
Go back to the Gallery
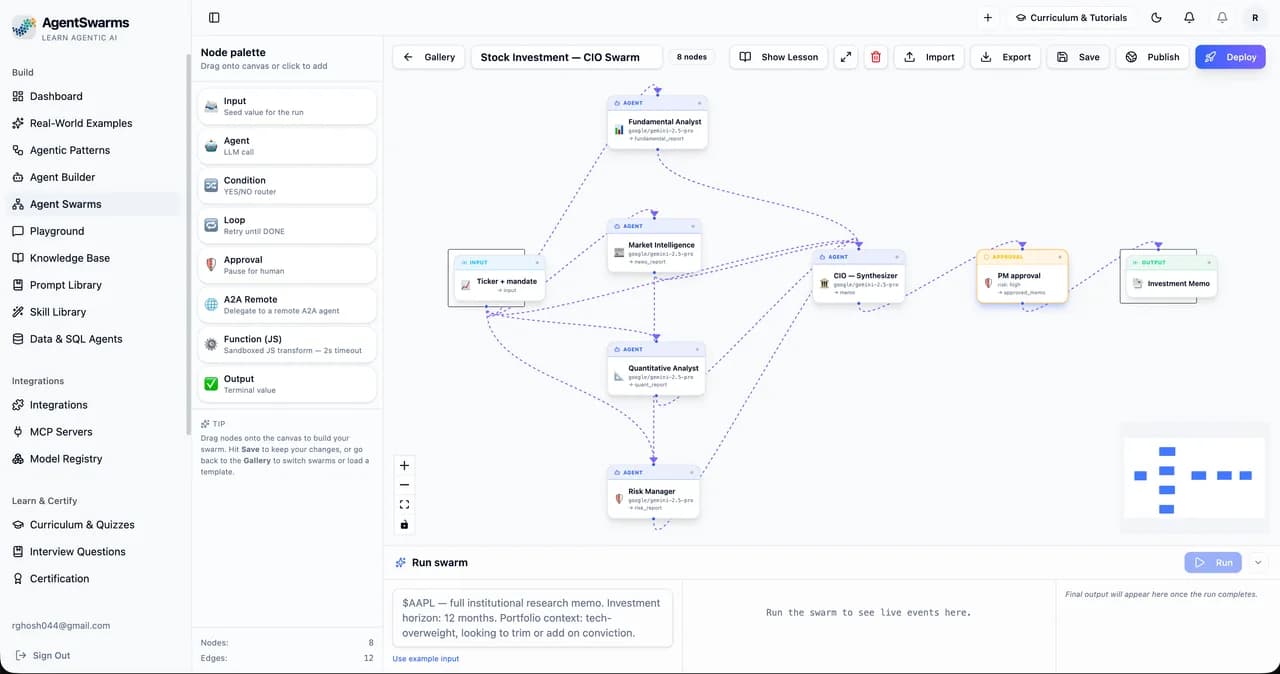429,57
